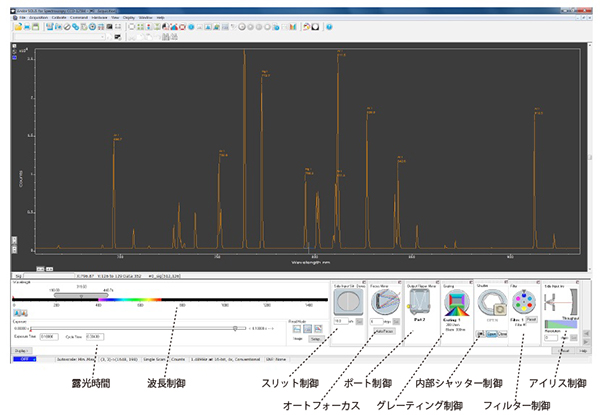Click the Help button at bottom right
This screenshot has width=600, height=415.
582,351
